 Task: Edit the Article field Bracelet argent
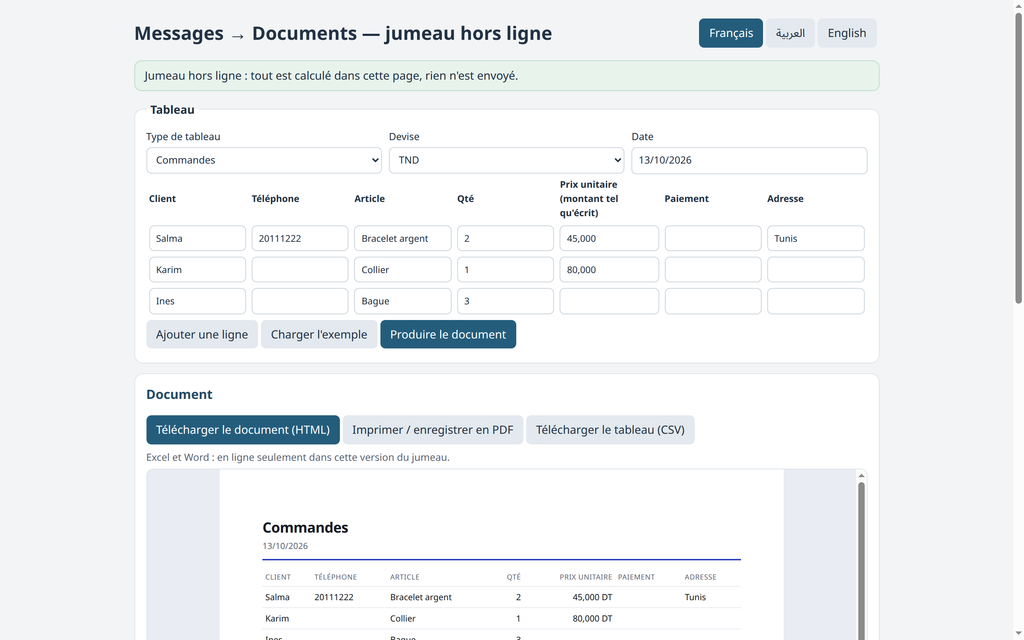pos(402,238)
